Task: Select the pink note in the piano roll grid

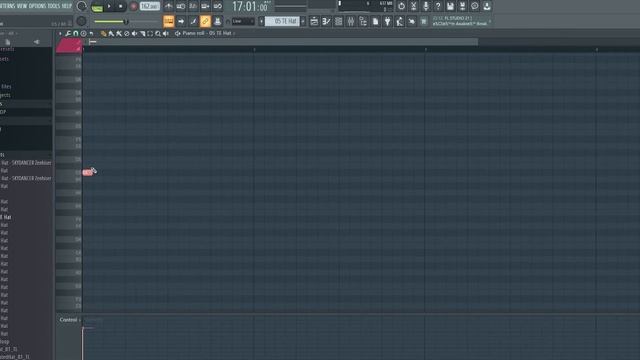Action: point(87,173)
